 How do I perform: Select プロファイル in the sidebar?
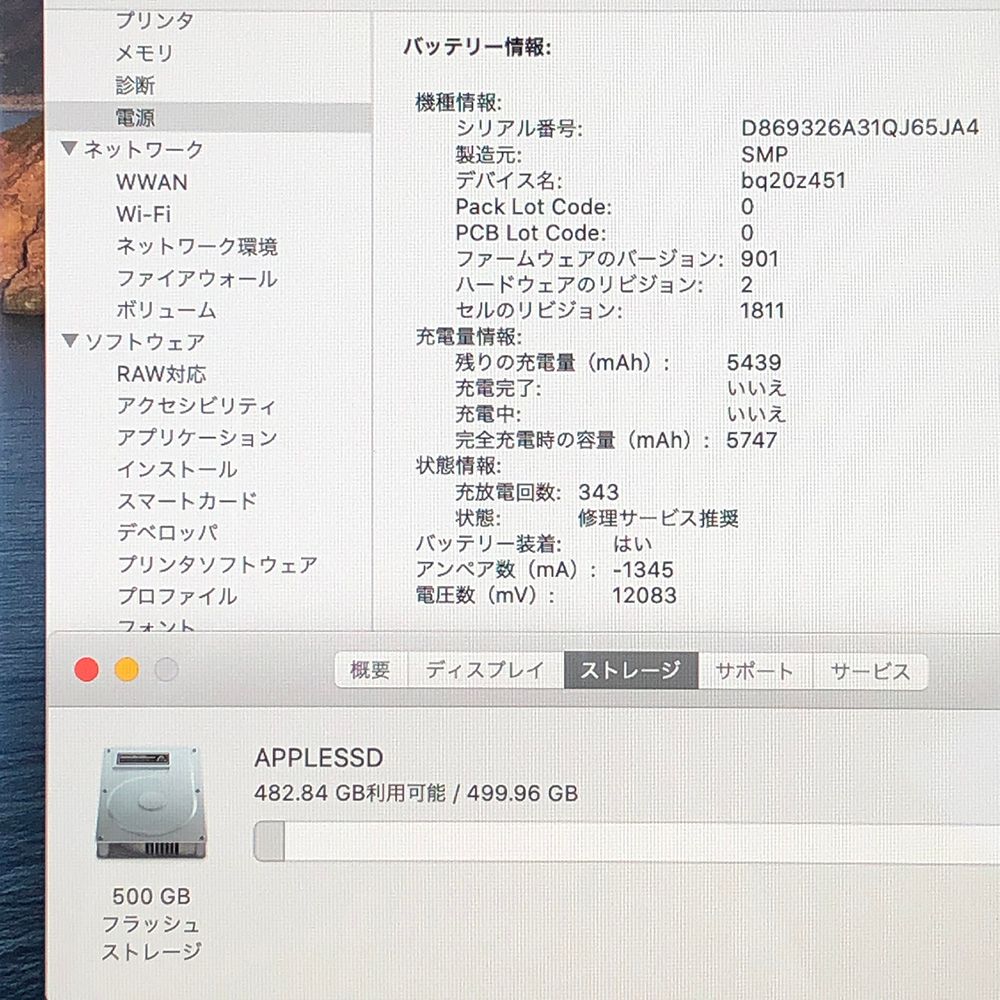coord(178,596)
